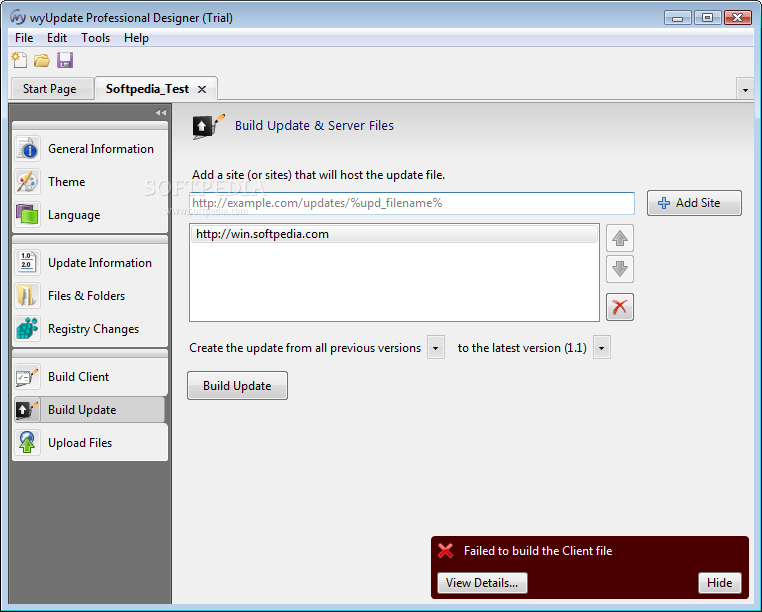The width and height of the screenshot is (762, 612).
Task: Collapse the sidebar with double-arrow icon
Action: (160, 112)
